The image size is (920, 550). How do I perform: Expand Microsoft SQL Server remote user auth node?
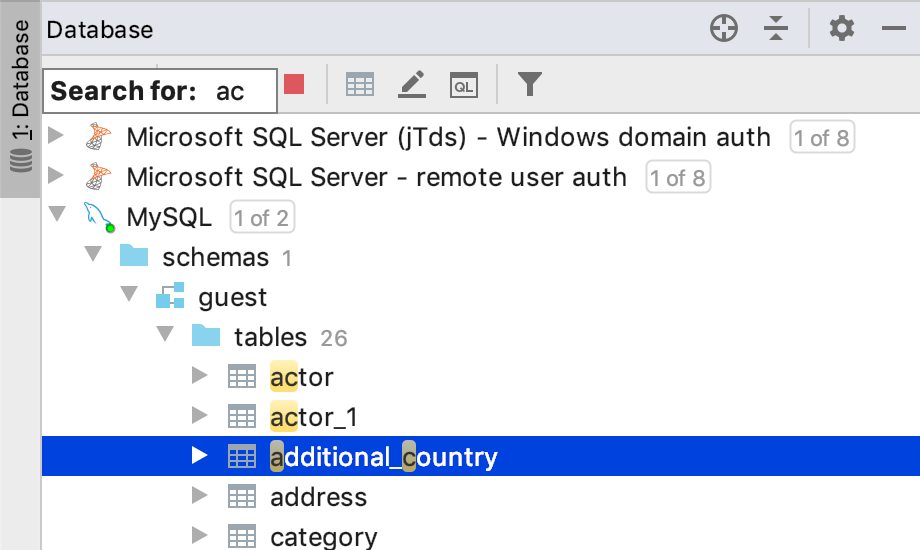pyautogui.click(x=56, y=175)
